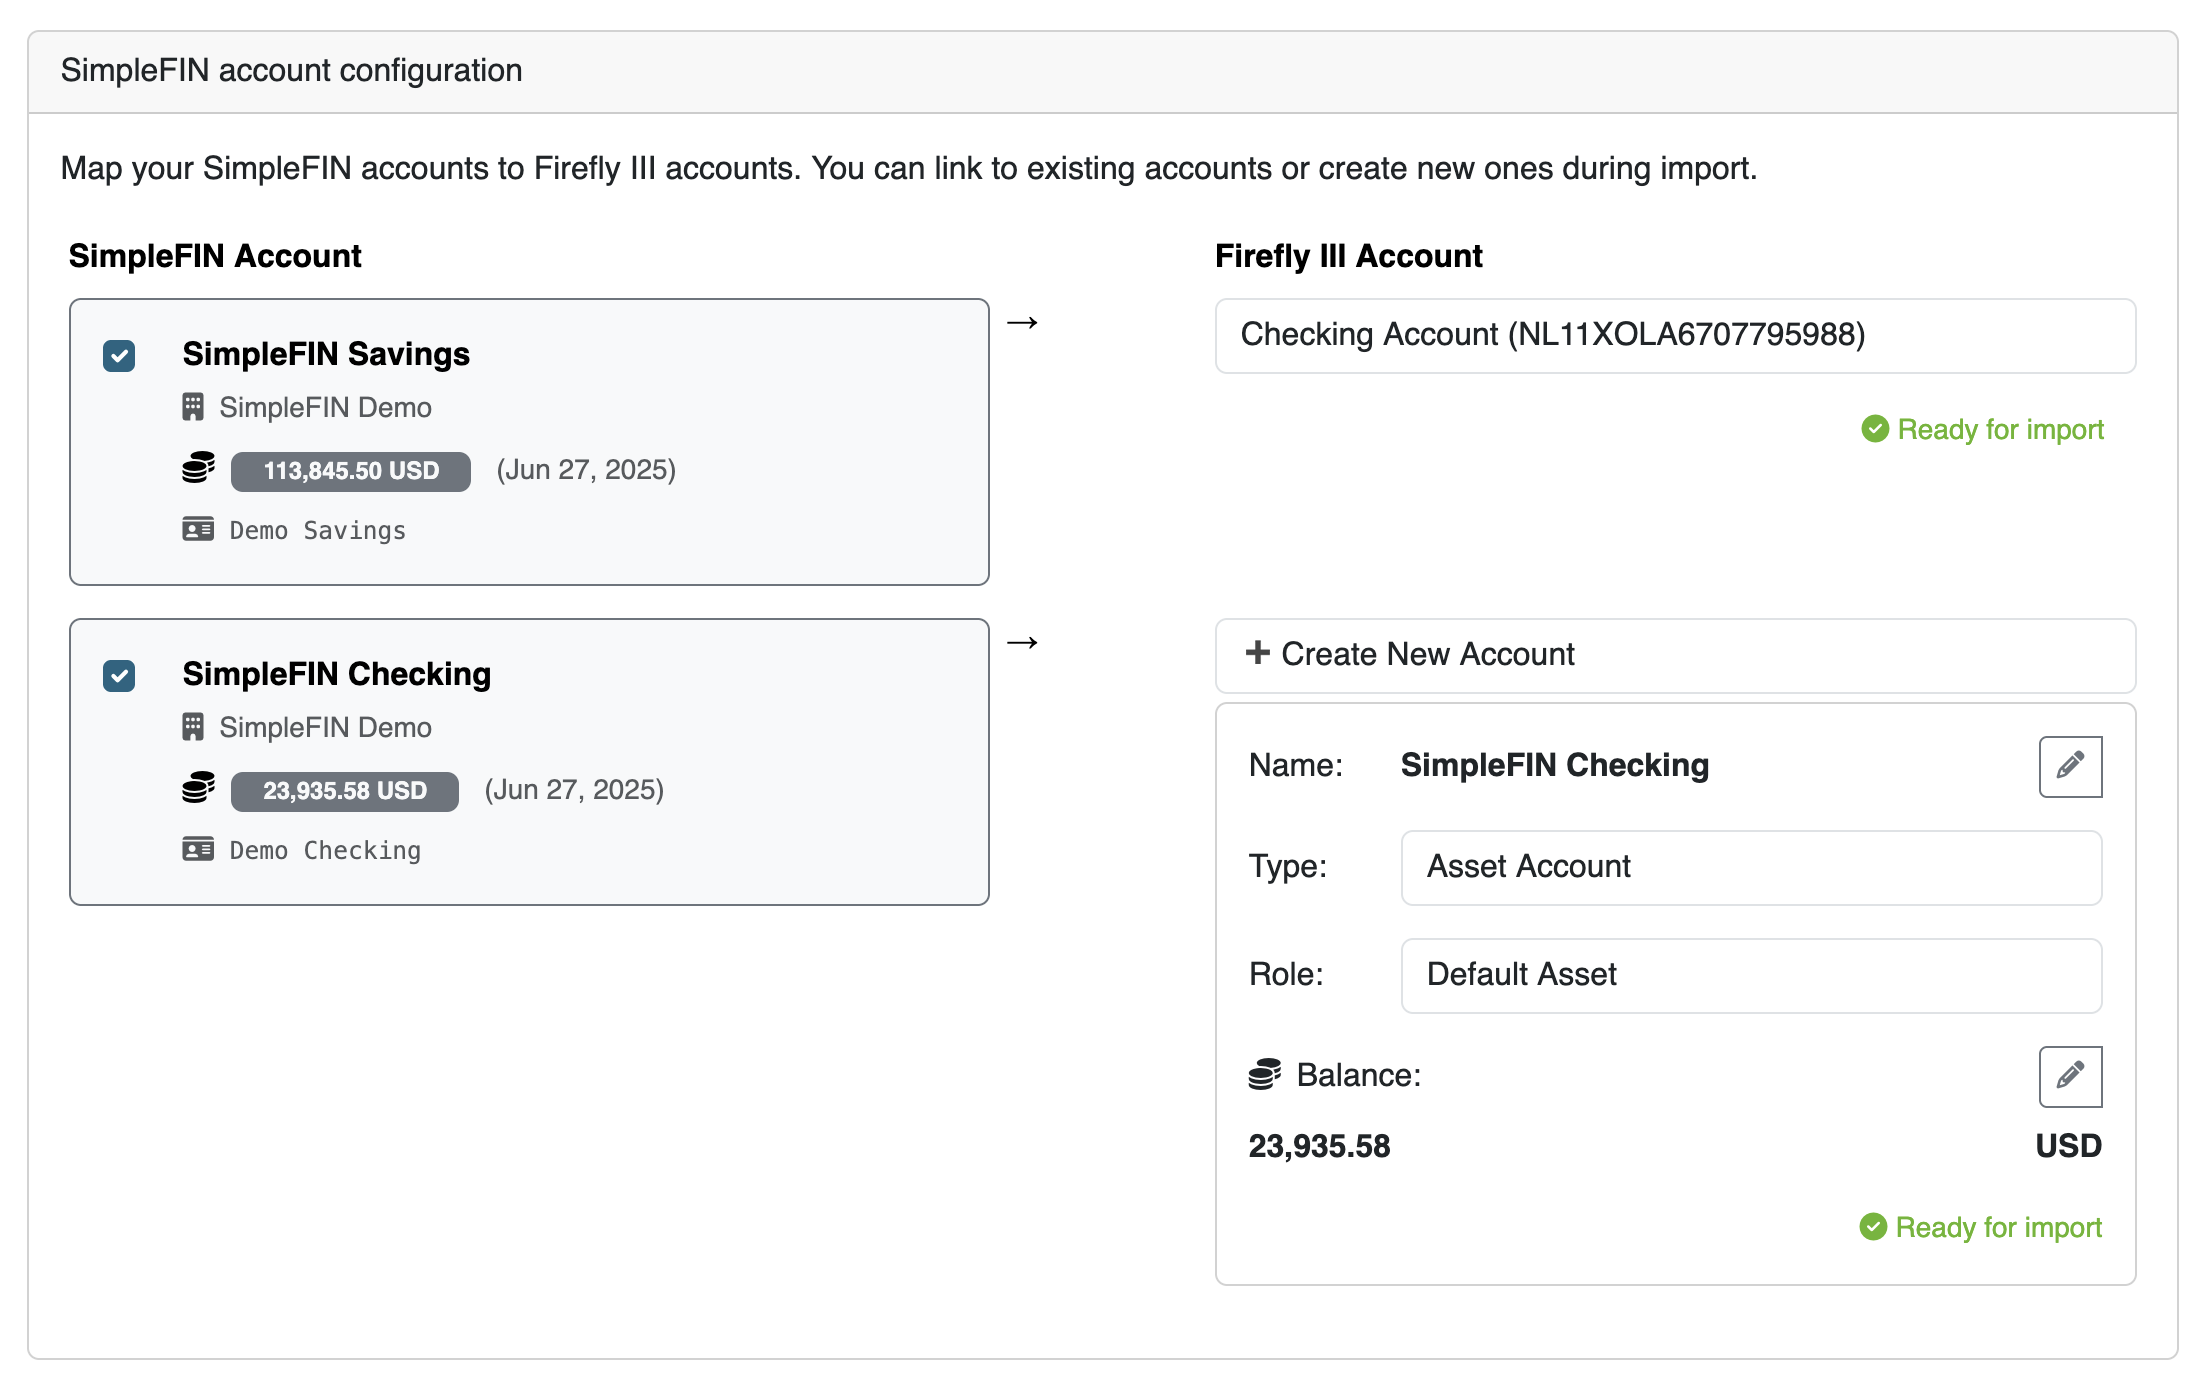Uncheck the SimpleFIN Checking checkbox

[x=119, y=676]
